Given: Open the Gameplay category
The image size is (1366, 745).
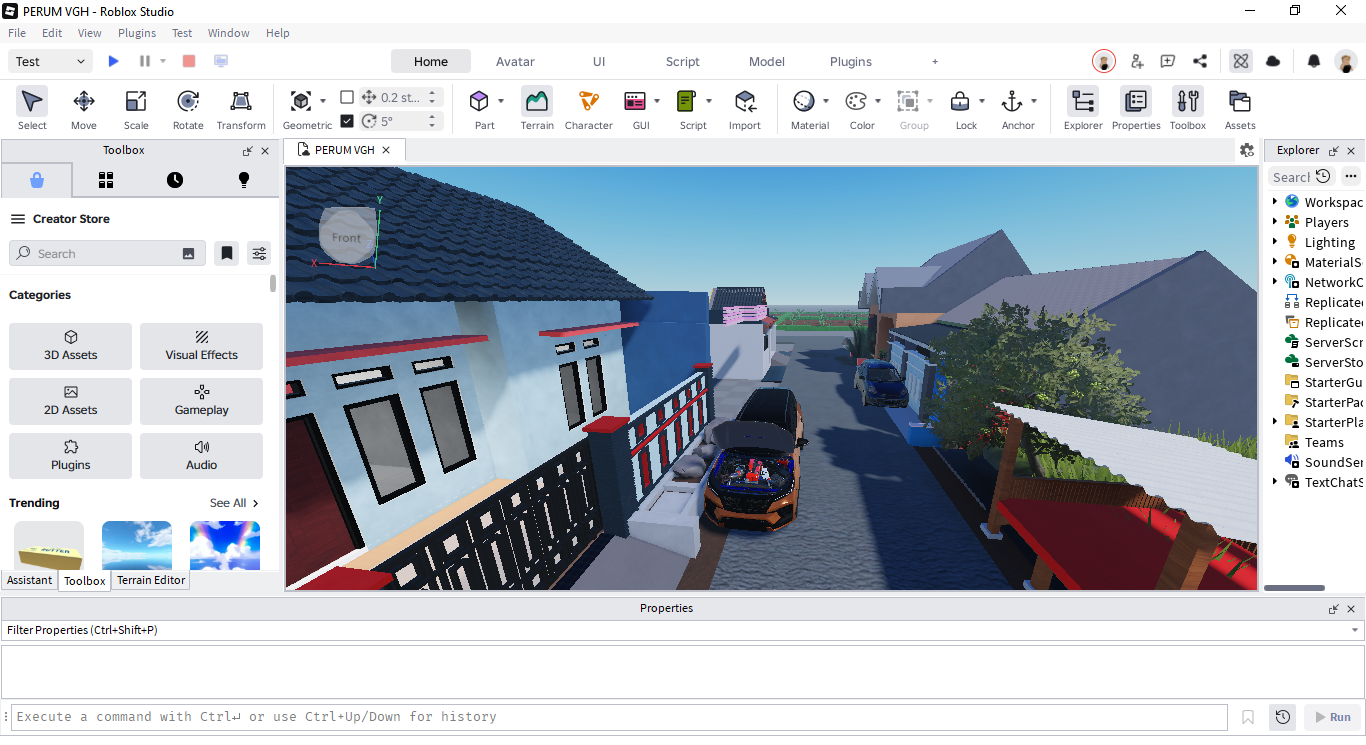Looking at the screenshot, I should (x=202, y=401).
